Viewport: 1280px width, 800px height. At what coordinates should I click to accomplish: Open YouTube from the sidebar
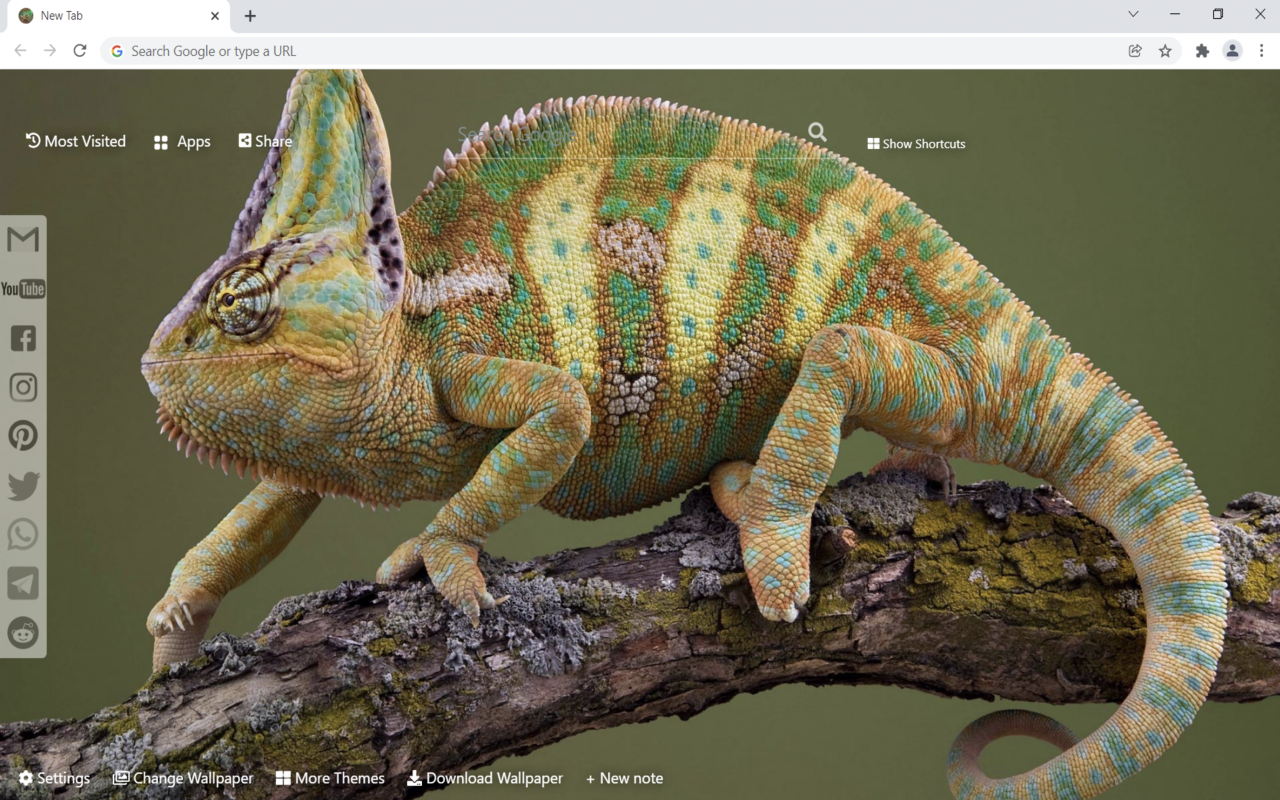[x=23, y=289]
